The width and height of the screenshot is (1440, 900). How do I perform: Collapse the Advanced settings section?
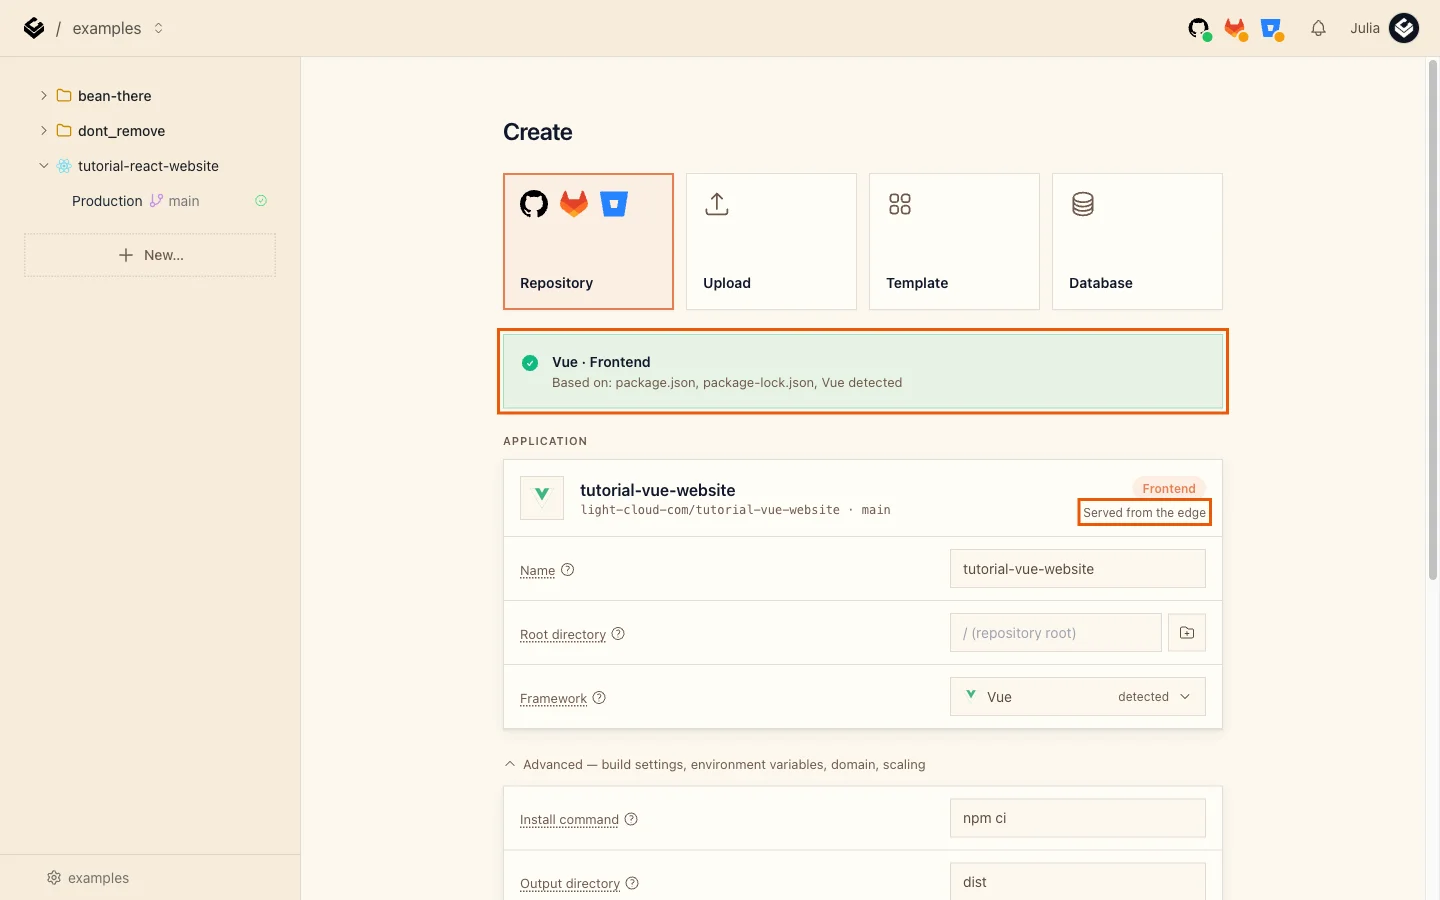(715, 764)
